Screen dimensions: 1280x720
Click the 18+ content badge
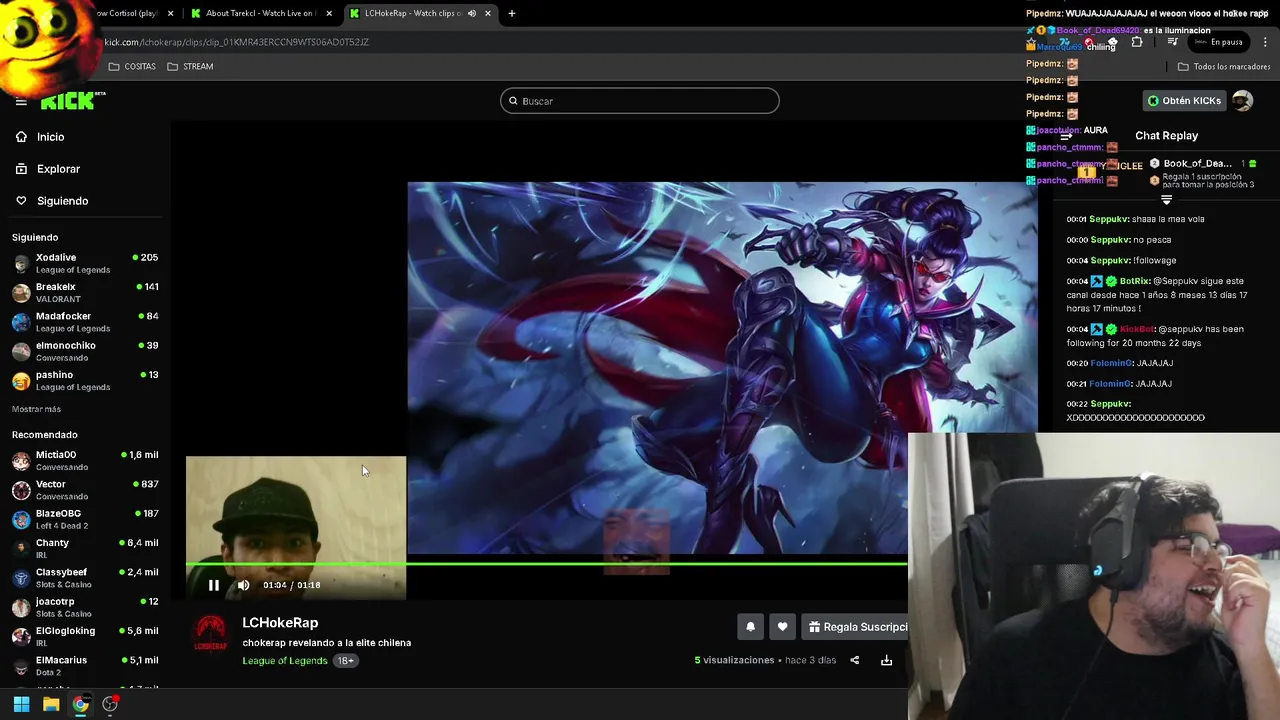coord(345,660)
